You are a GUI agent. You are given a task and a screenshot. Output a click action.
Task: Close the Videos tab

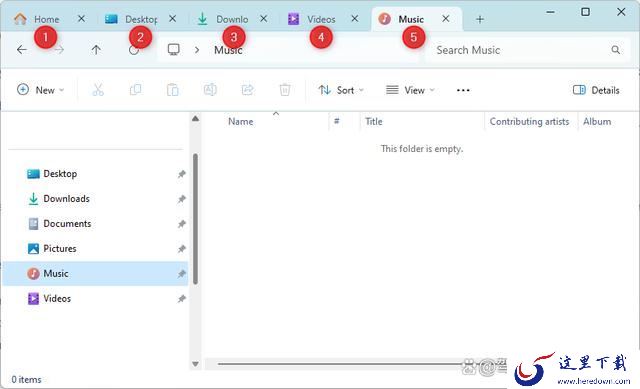coord(355,19)
